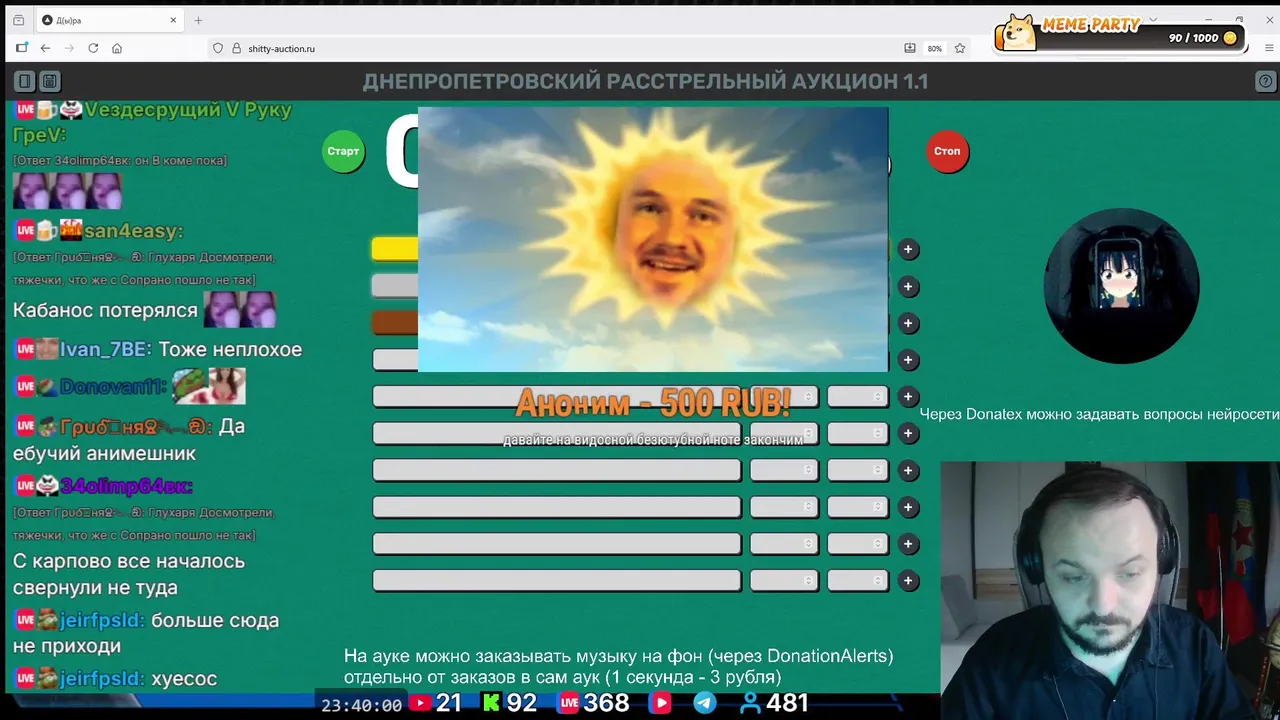Click the 23:40:00 timer text
Screen dimensions: 1280x720
click(x=361, y=705)
